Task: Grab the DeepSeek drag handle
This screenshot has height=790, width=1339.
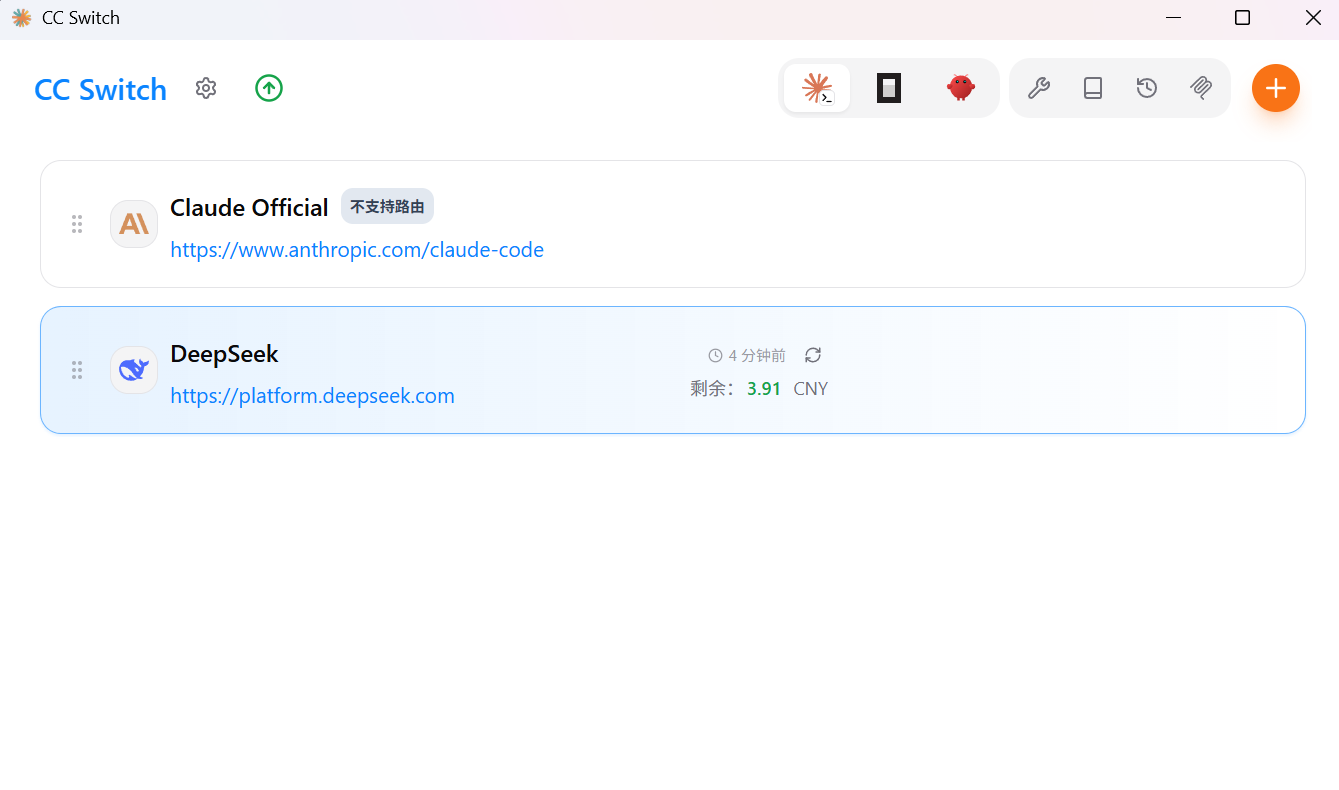Action: [x=77, y=370]
